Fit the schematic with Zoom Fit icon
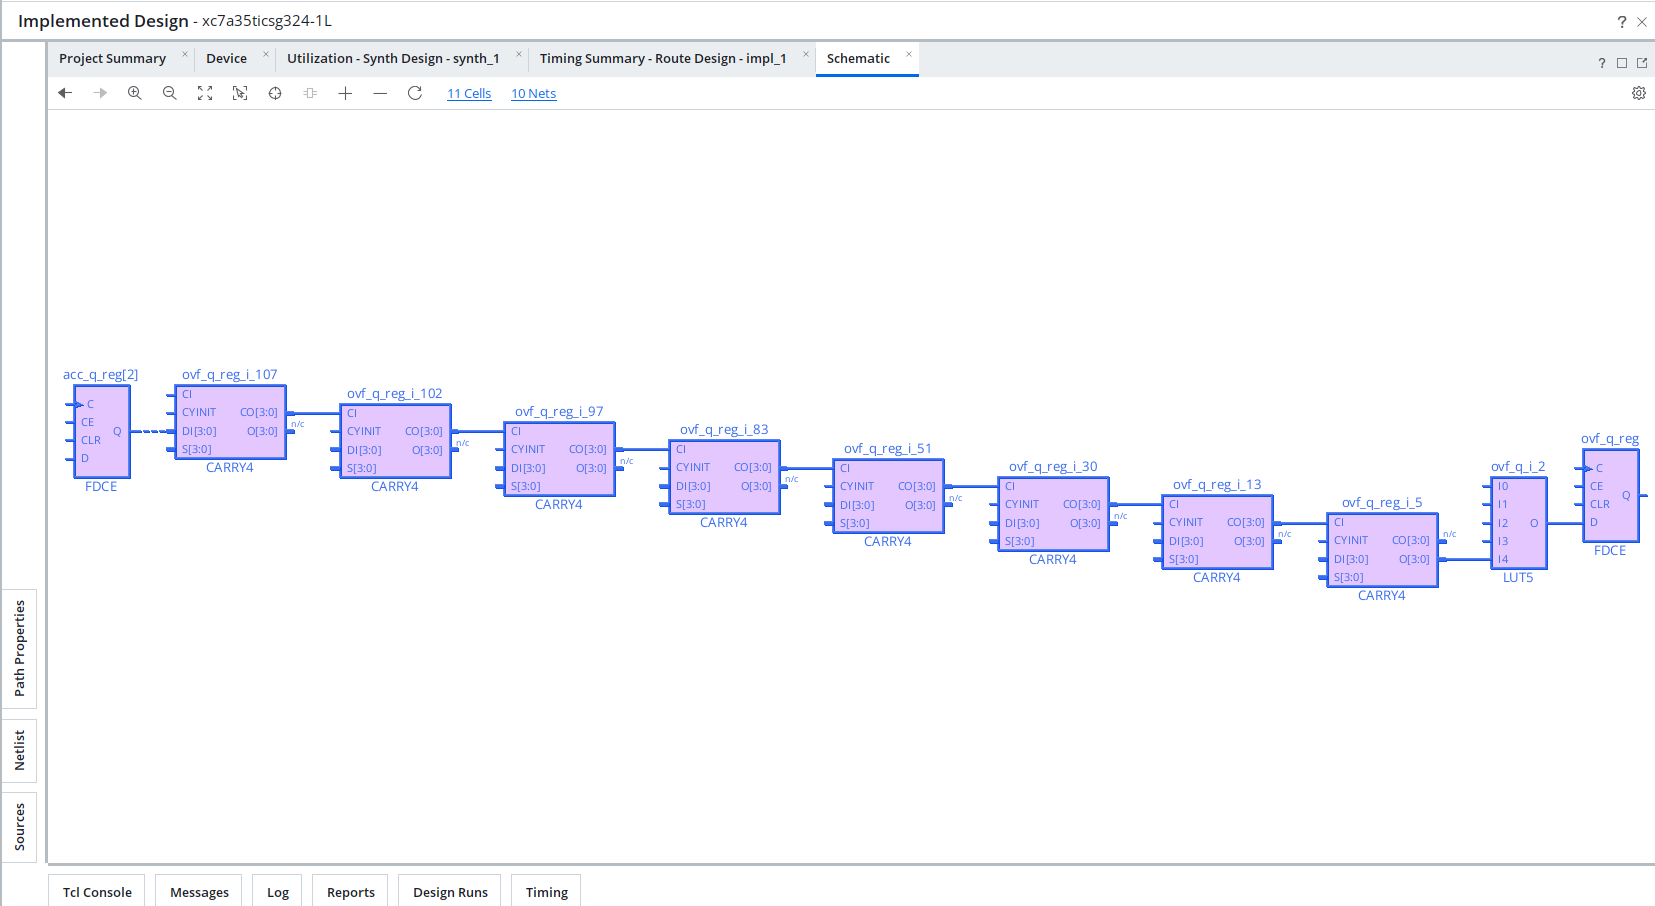Viewport: 1655px width, 906px height. click(x=205, y=93)
